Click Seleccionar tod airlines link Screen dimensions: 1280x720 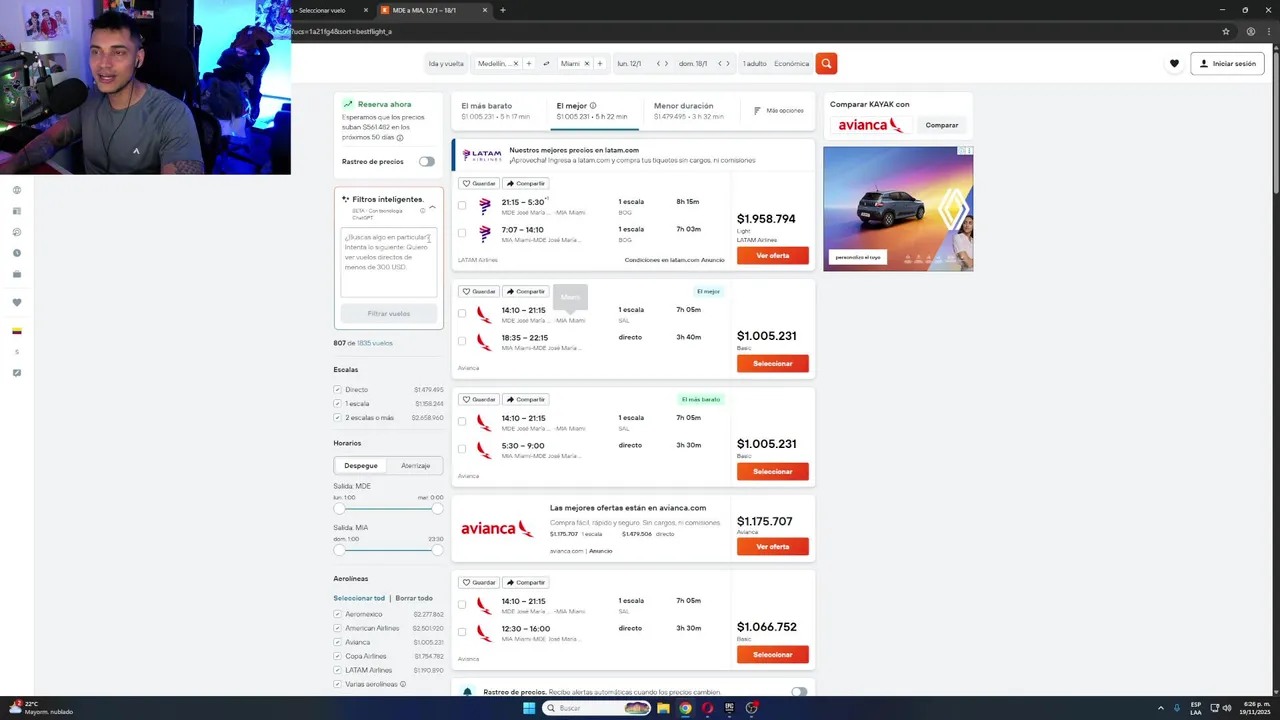click(359, 598)
